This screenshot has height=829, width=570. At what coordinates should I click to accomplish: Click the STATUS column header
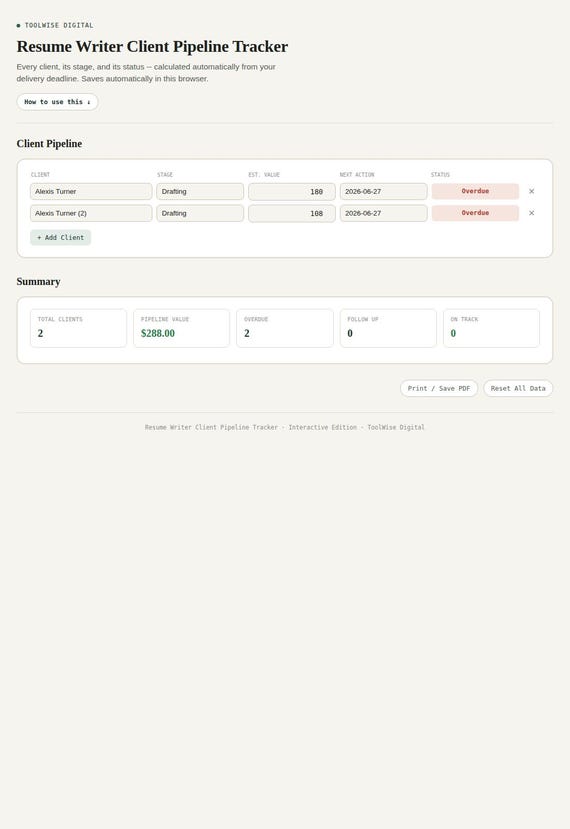[440, 174]
